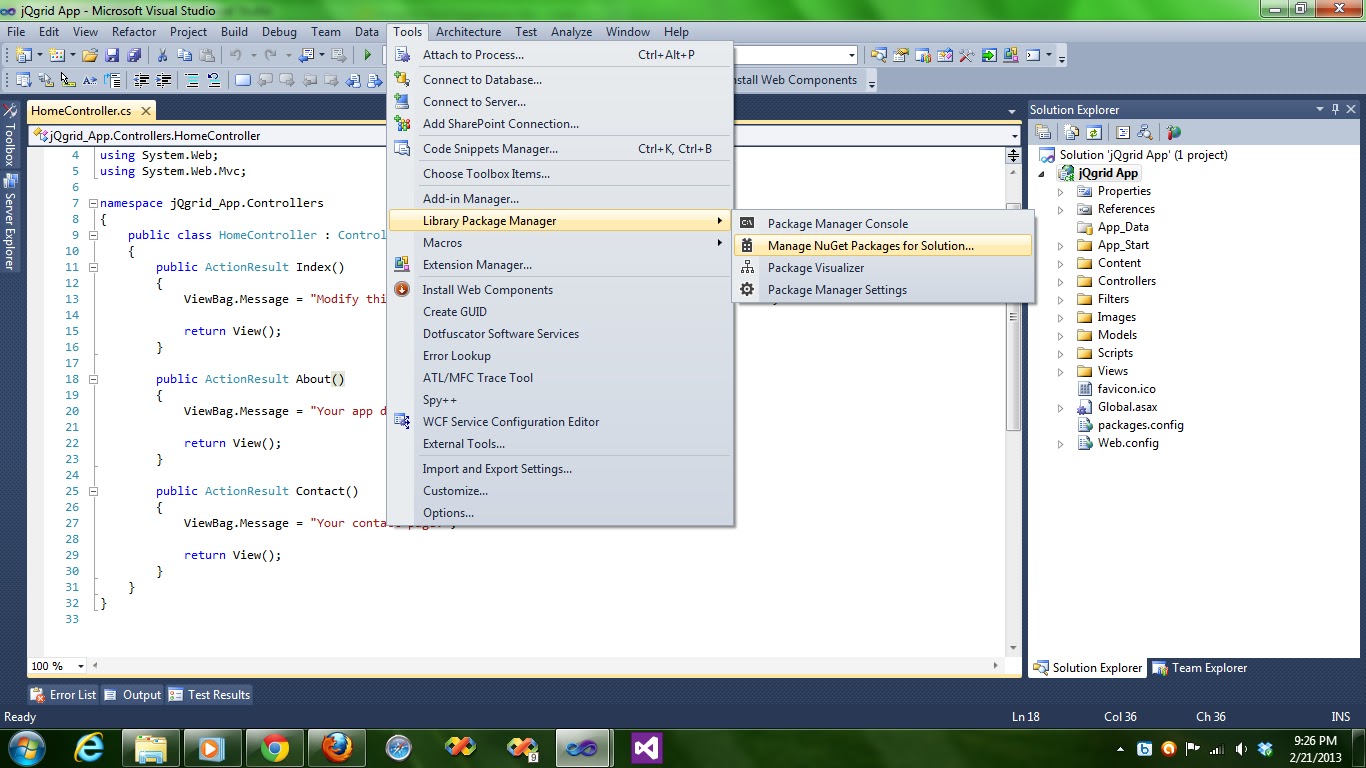Image resolution: width=1366 pixels, height=768 pixels.
Task: Open the Properties icon in Solution Explorer toolbar
Action: 1044,132
